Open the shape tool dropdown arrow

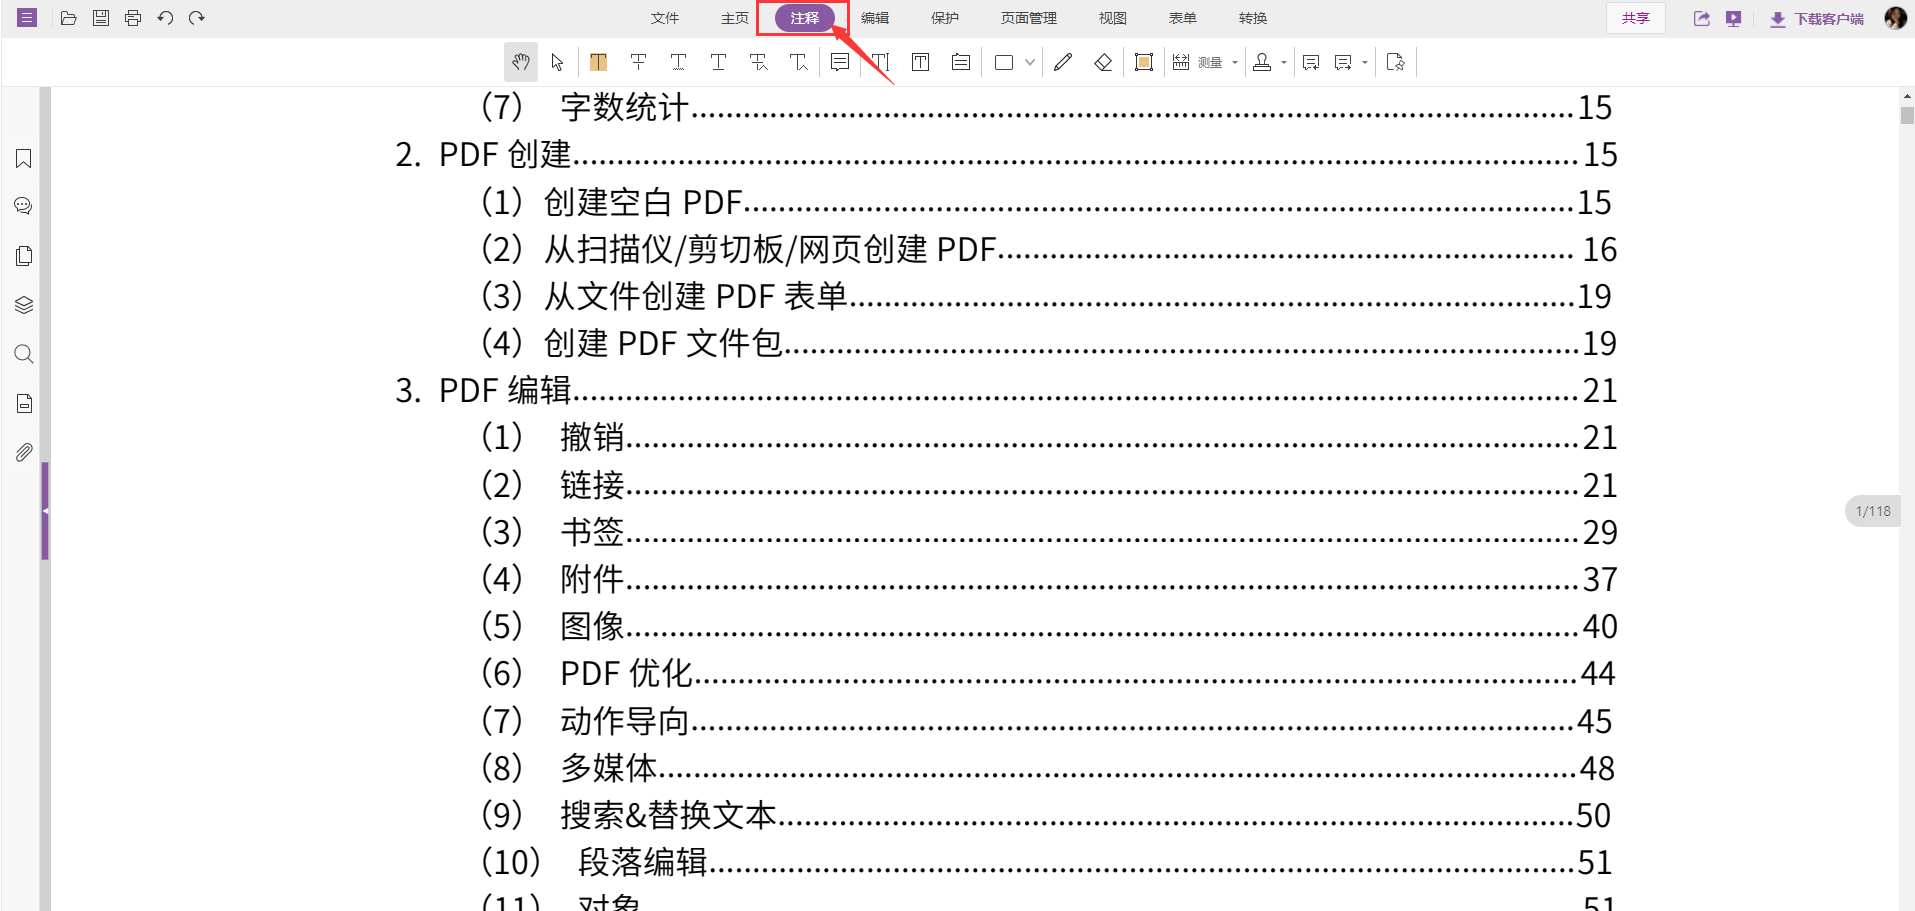click(x=1029, y=62)
